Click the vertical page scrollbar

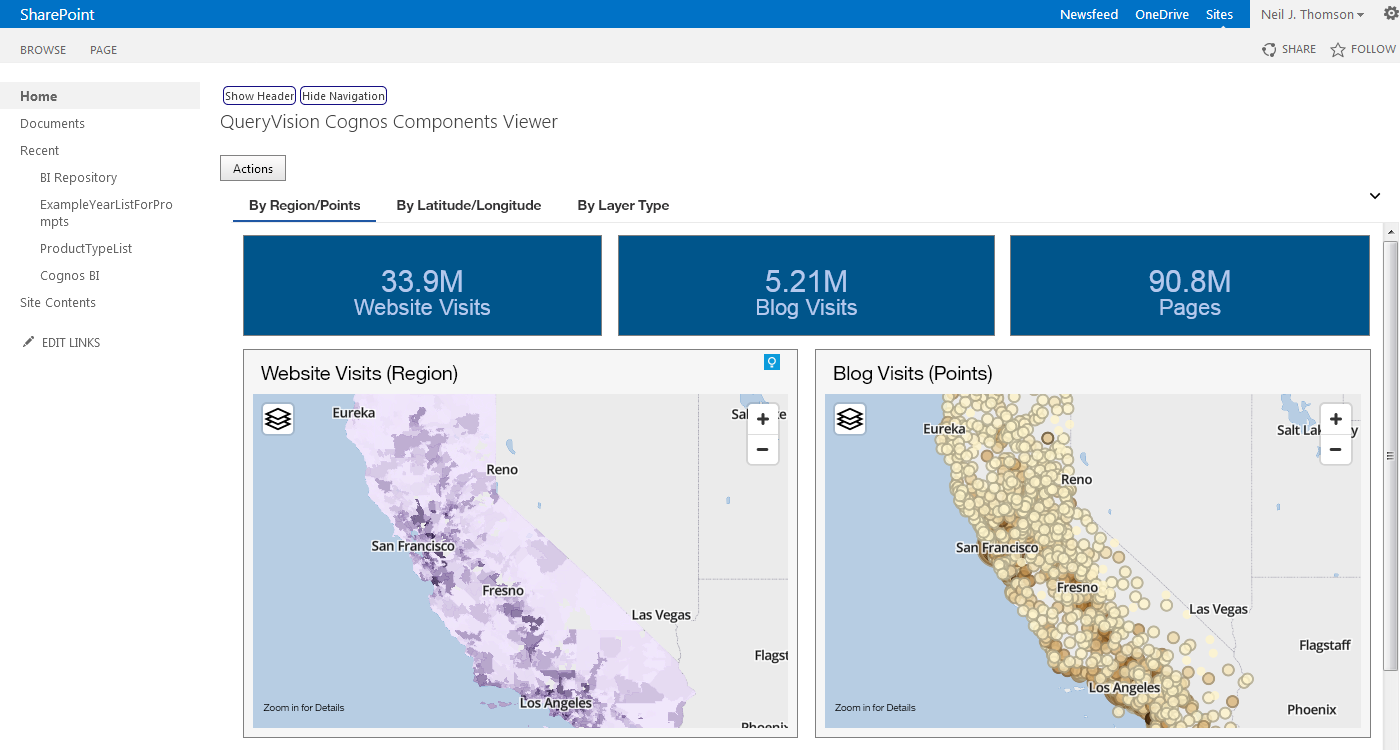[1392, 455]
